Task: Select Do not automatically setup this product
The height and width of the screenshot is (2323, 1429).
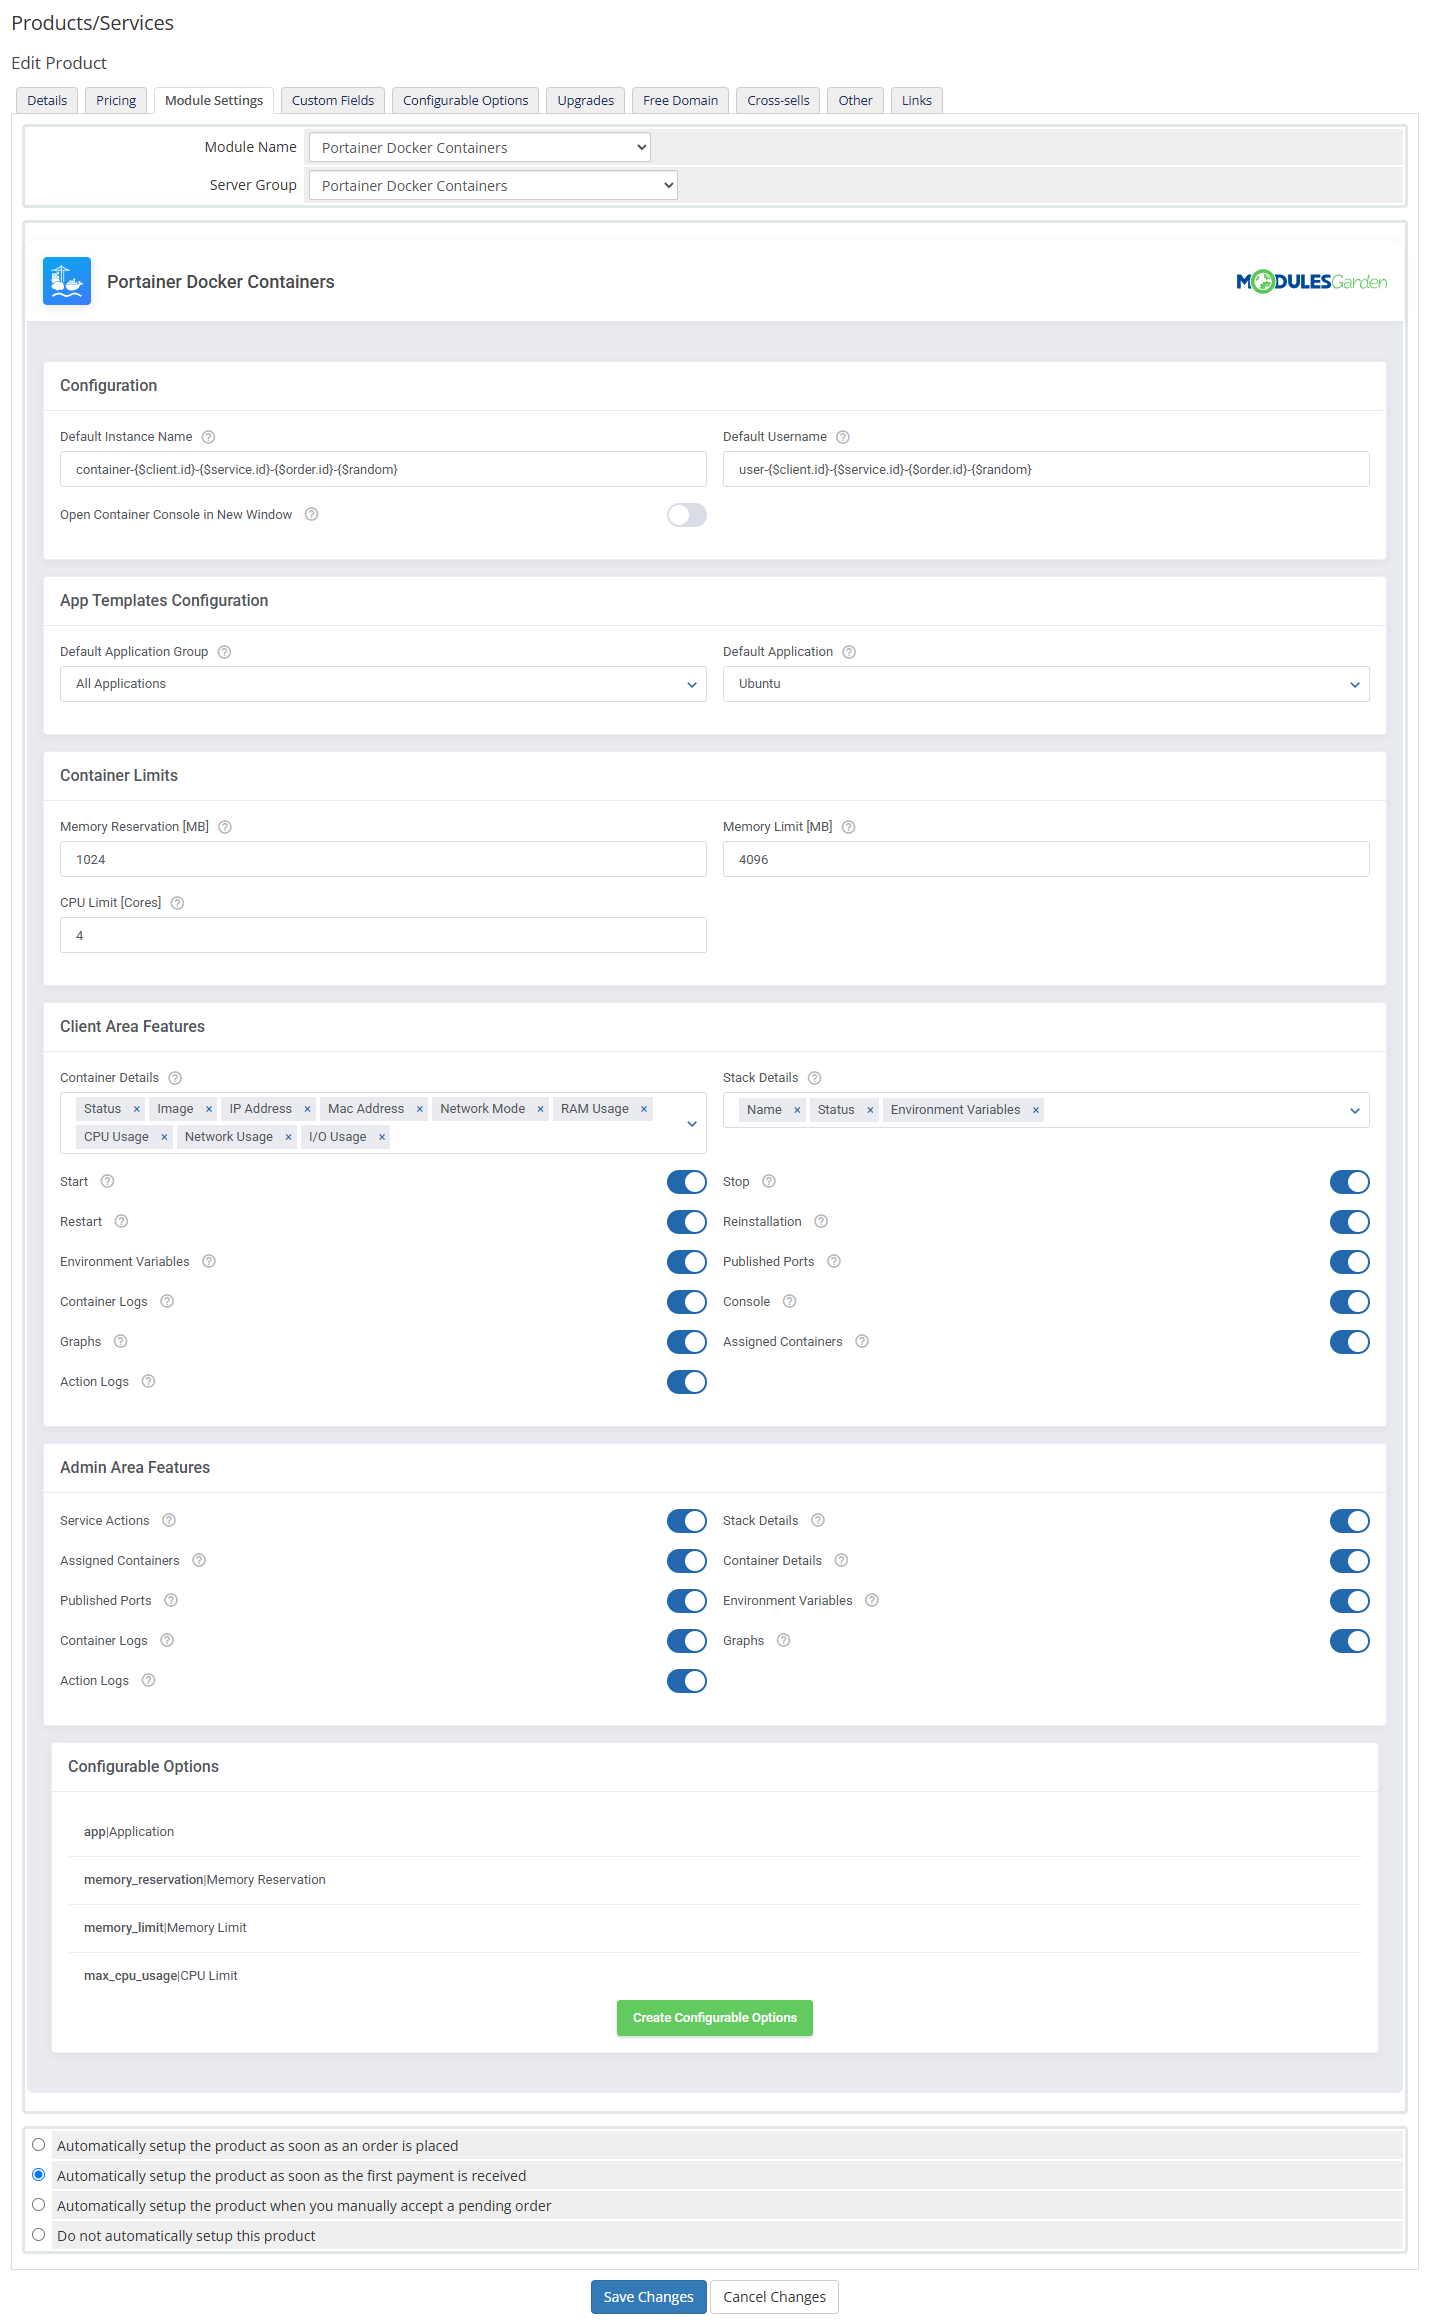Action: [x=38, y=2235]
